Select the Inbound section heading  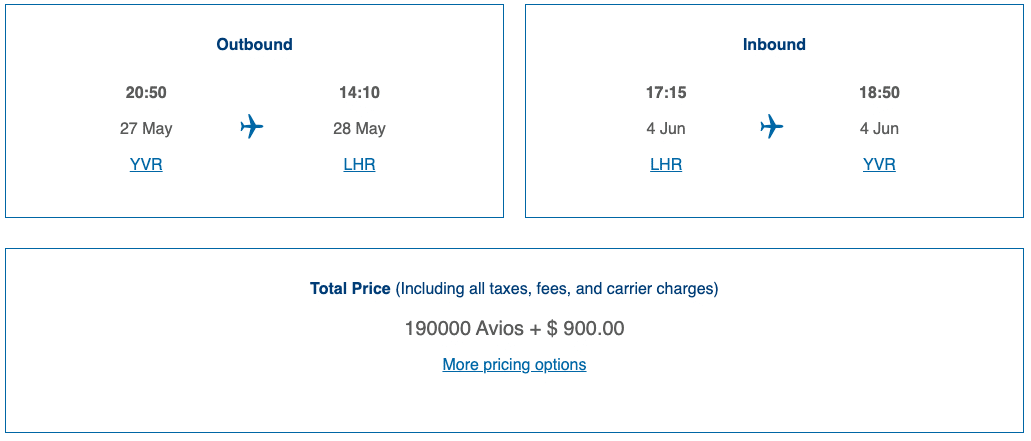(x=774, y=44)
